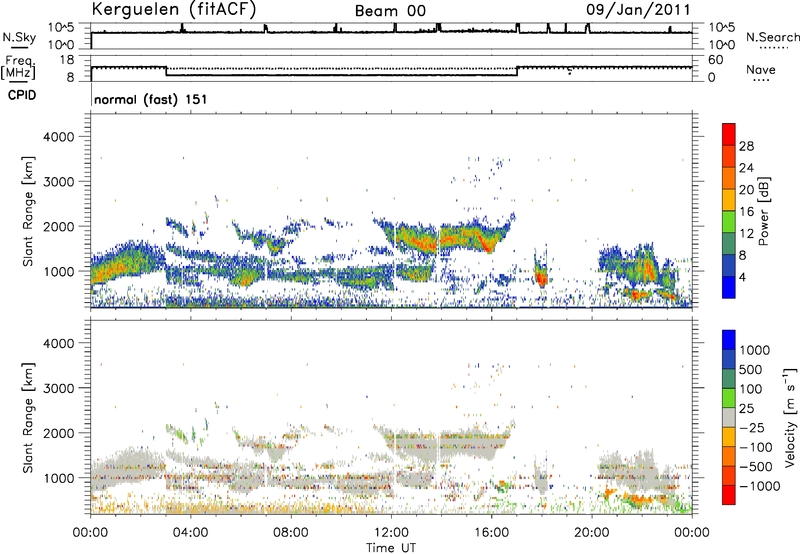Click the blue bottom of the power colorbar
Viewport: 800px width, 554px height.
point(729,287)
